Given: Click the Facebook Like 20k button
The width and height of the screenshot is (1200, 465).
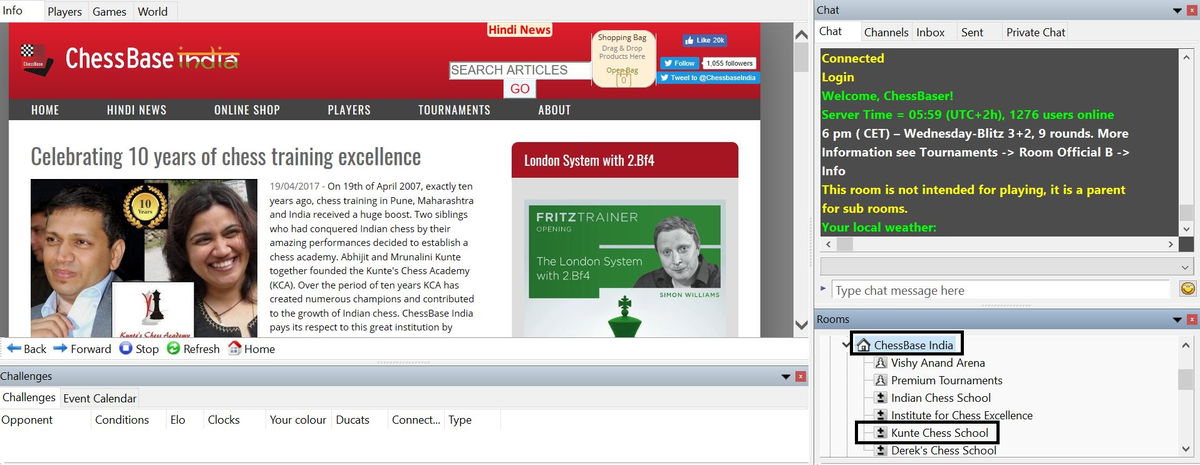Looking at the screenshot, I should coord(704,41).
